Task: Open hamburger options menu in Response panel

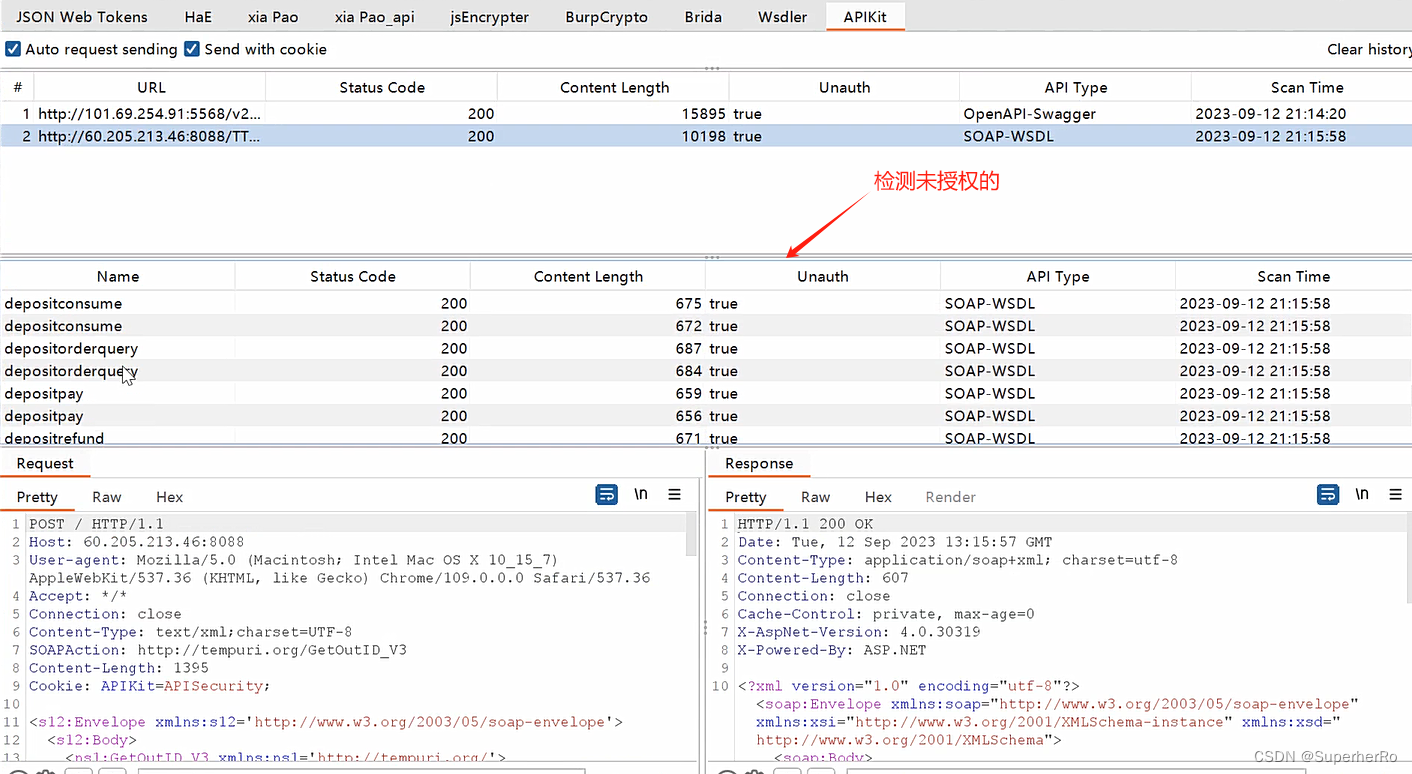Action: (x=1396, y=495)
